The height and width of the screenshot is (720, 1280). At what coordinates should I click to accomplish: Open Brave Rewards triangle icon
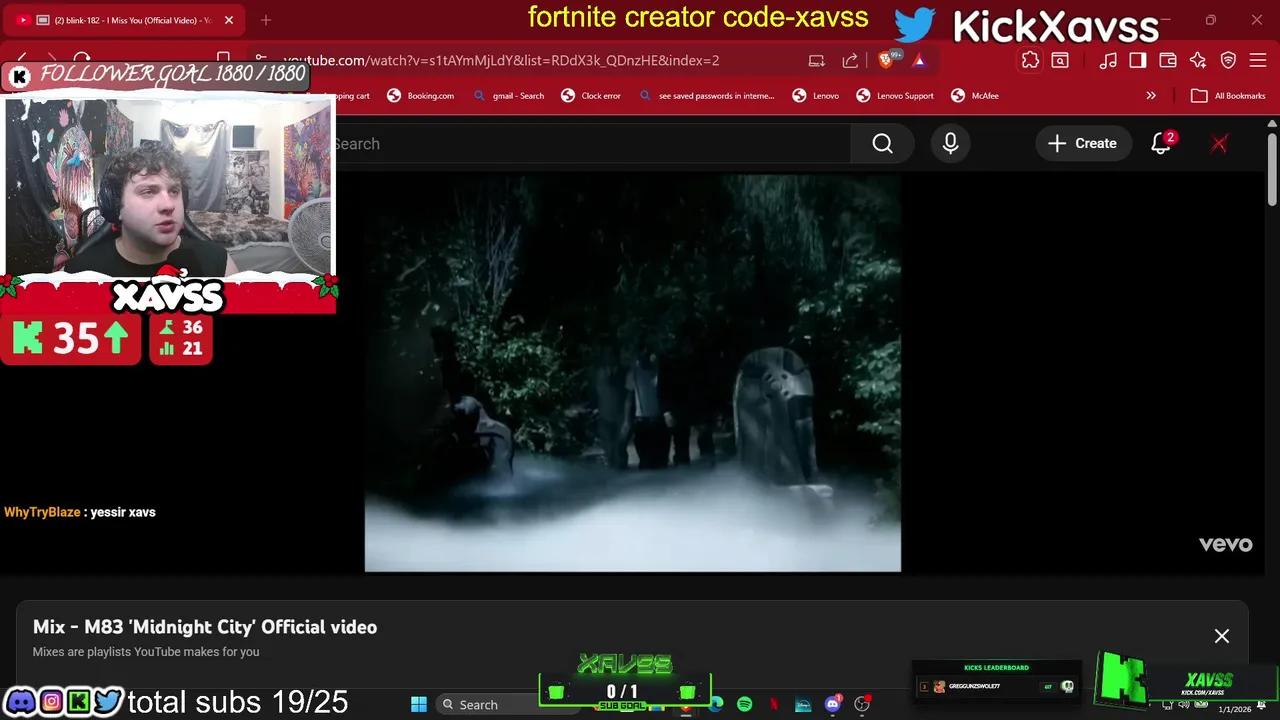coord(919,61)
